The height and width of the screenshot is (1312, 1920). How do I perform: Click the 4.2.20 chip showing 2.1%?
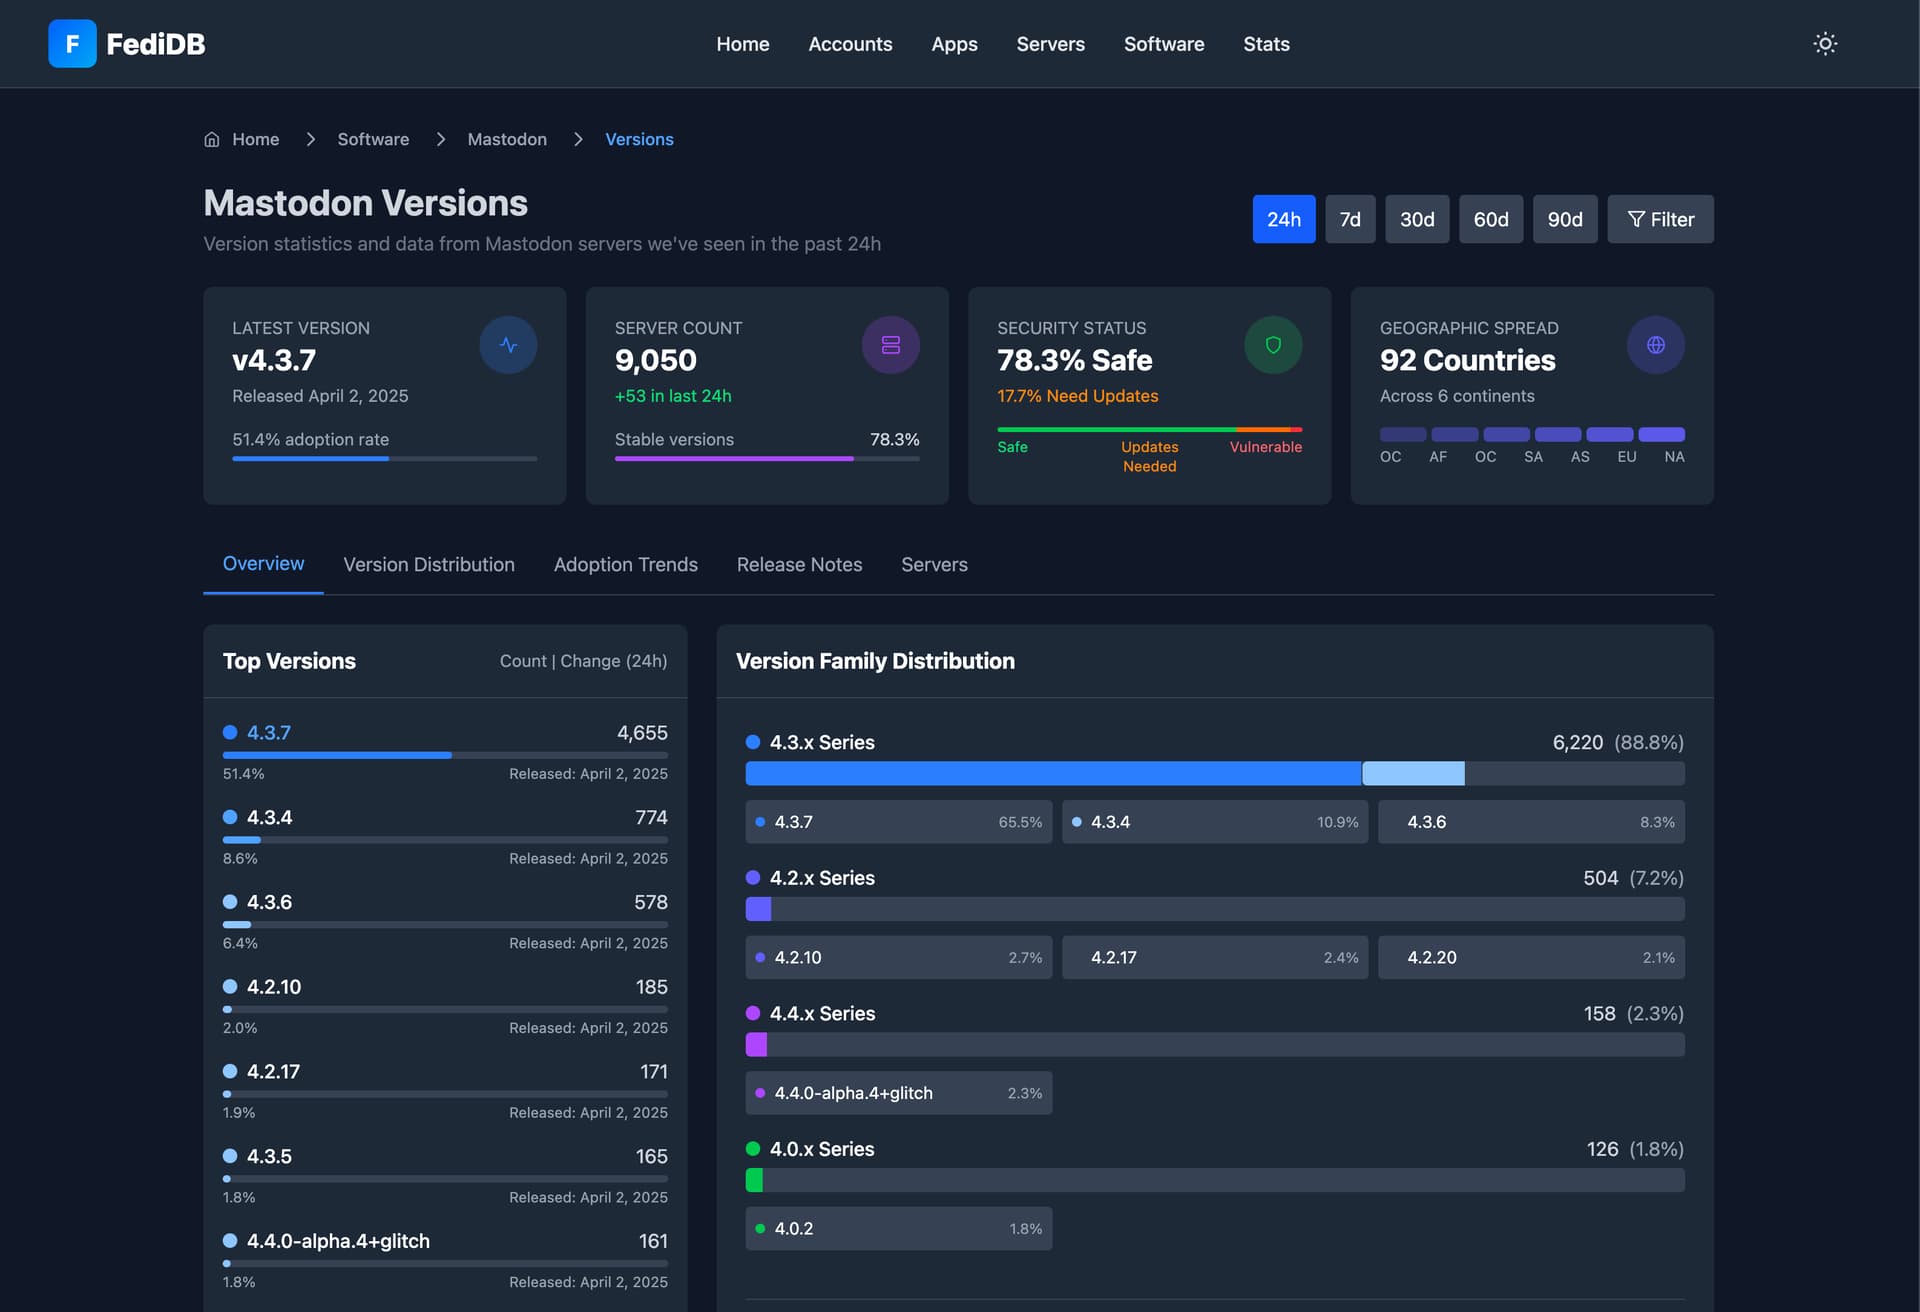point(1531,957)
